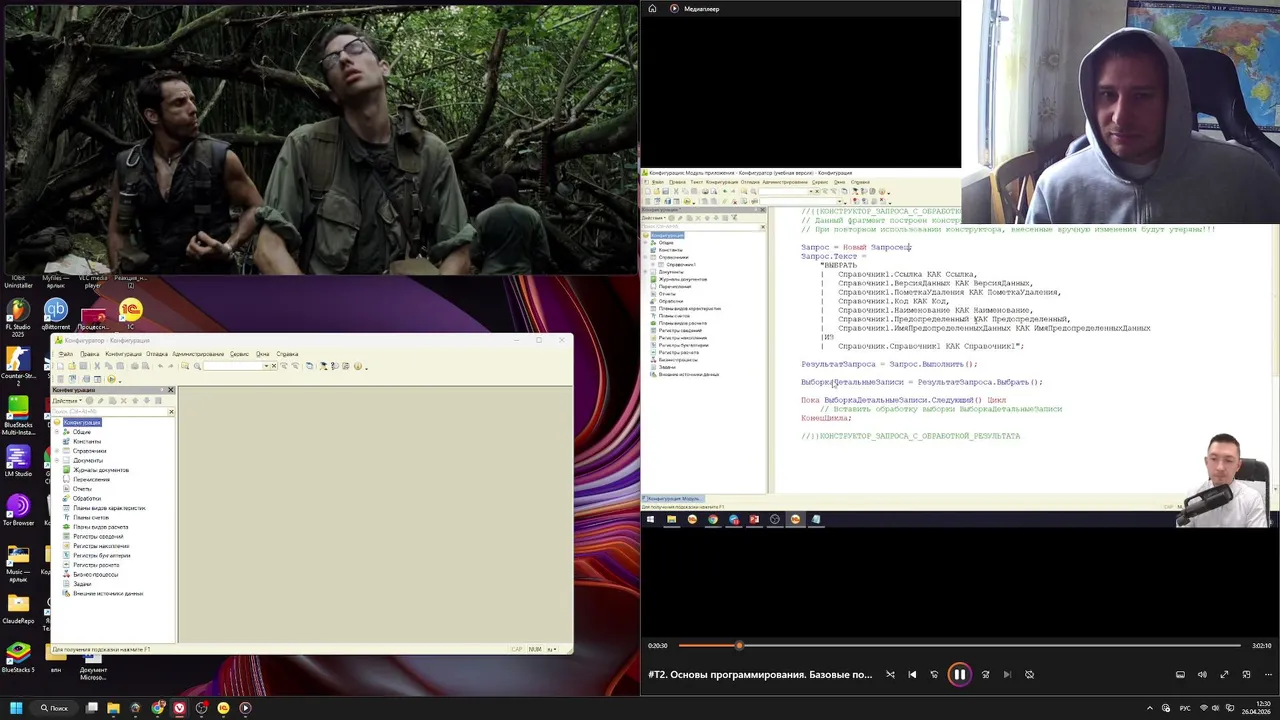
Task: Click the configuration tree search field
Action: (110, 411)
